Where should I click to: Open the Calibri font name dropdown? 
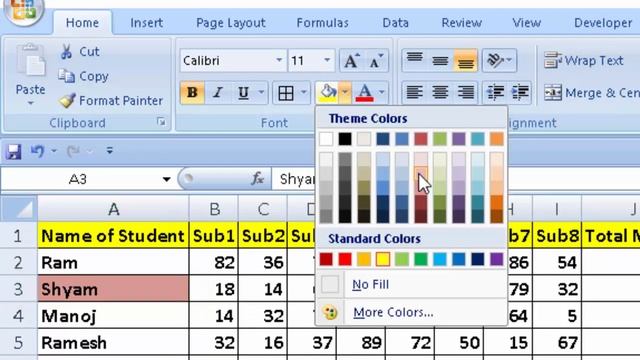[x=279, y=60]
